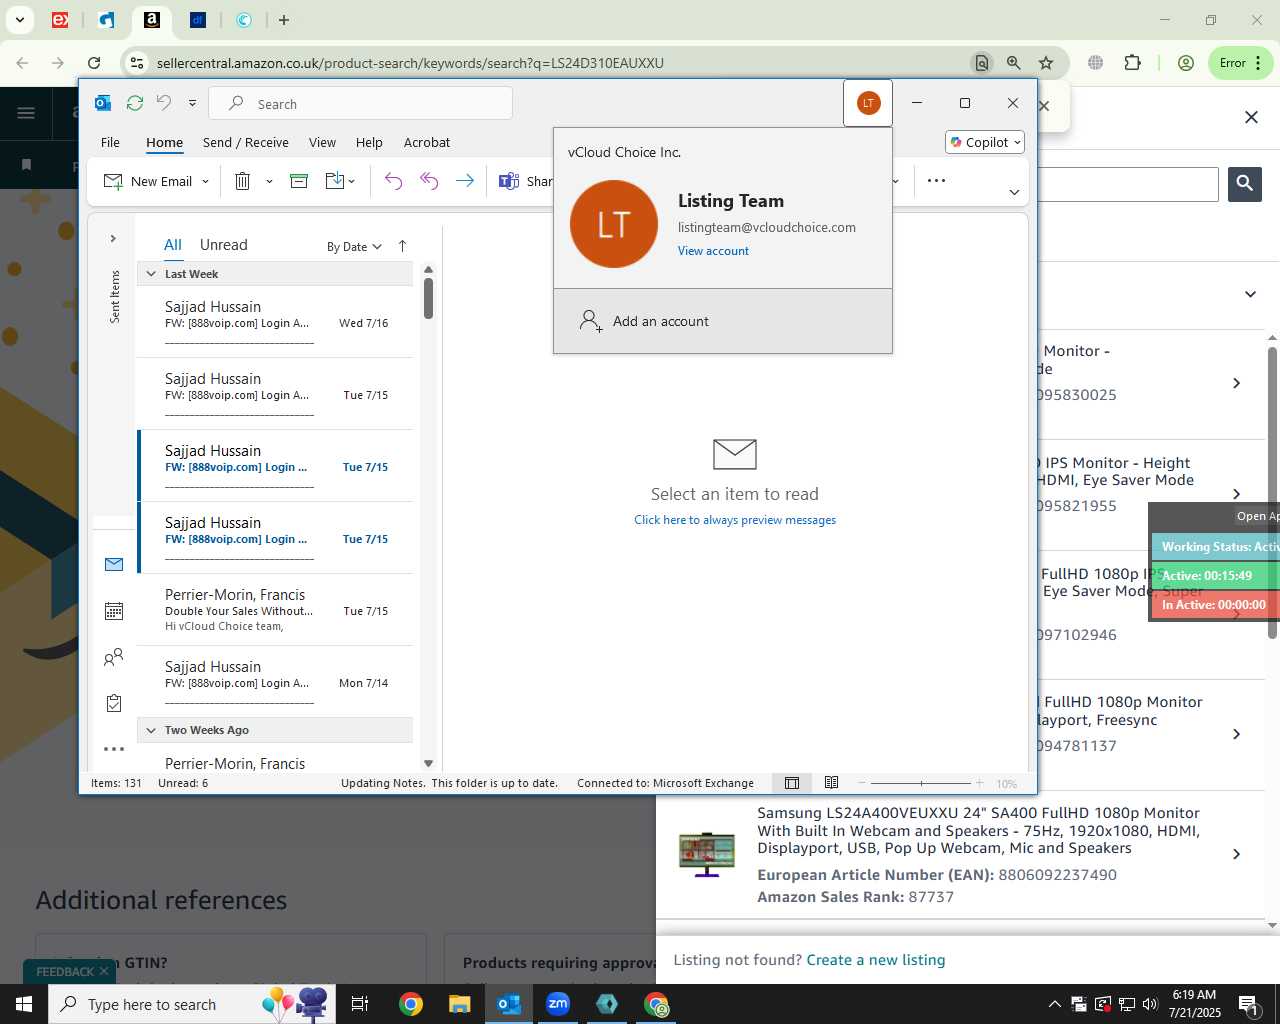Click the Outlook Send/Receive sync icon

(x=135, y=103)
